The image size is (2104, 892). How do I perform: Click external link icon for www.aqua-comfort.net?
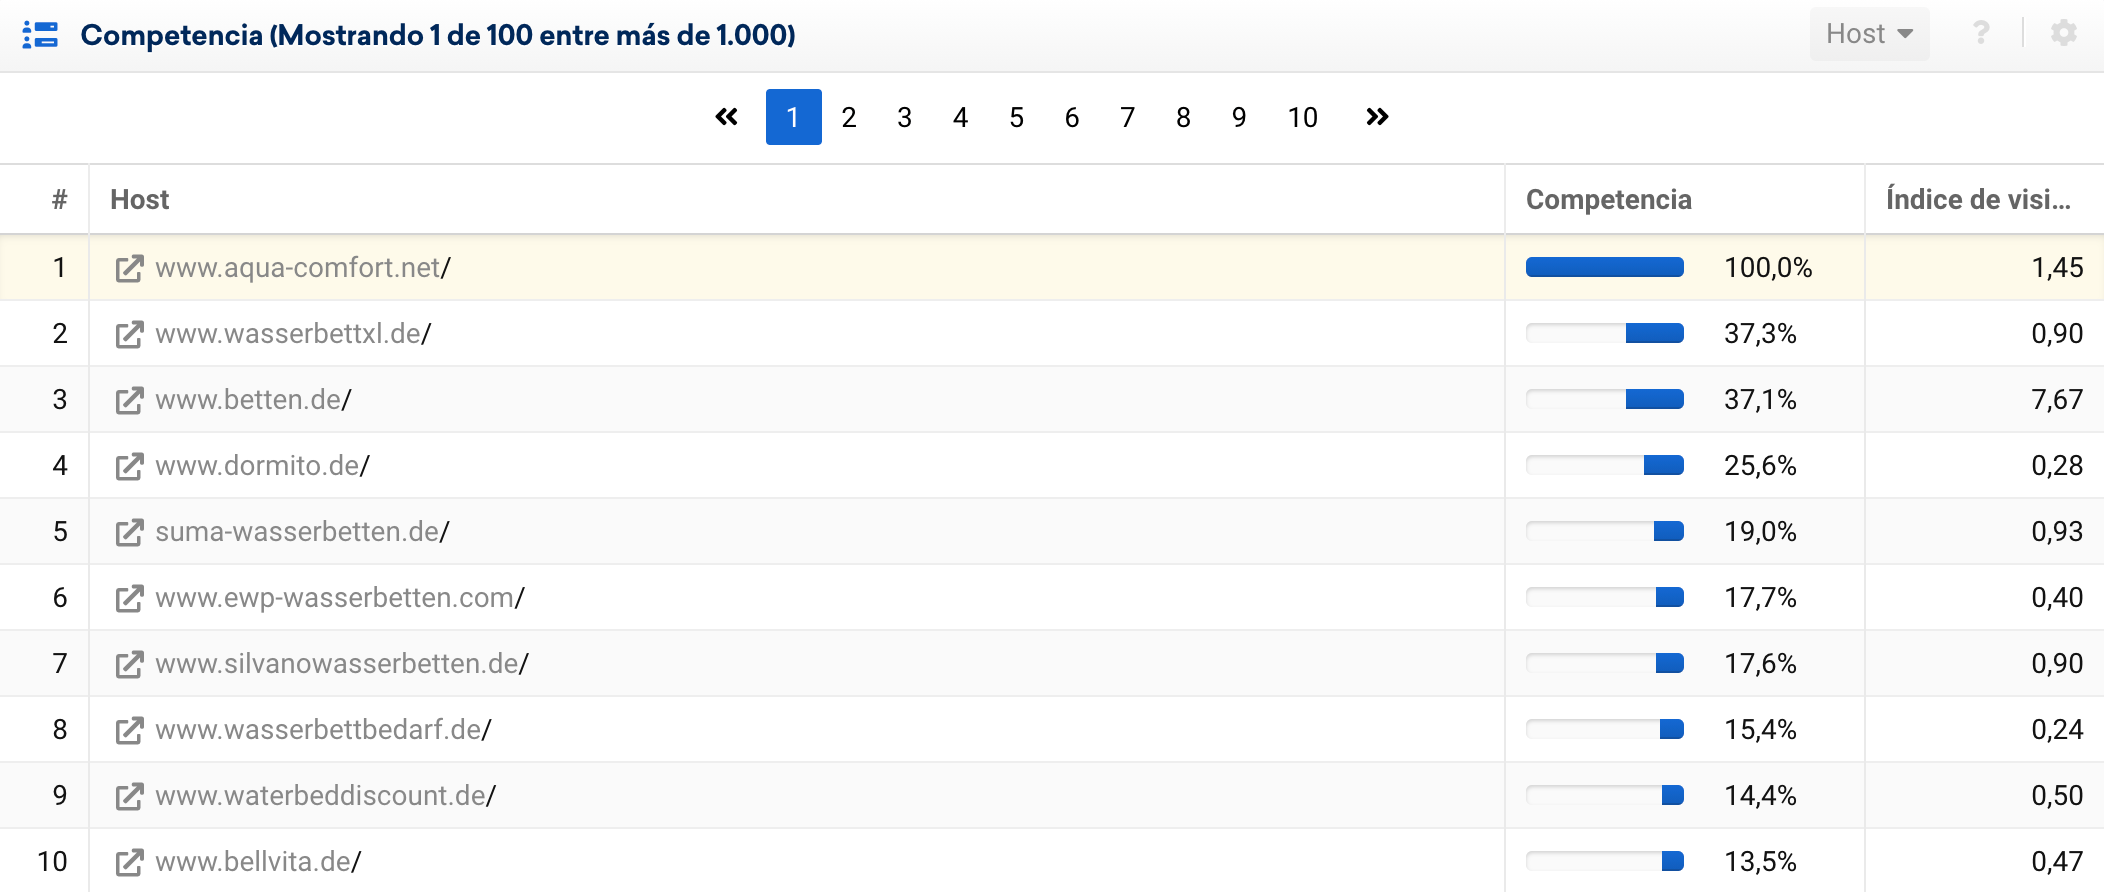point(129,269)
